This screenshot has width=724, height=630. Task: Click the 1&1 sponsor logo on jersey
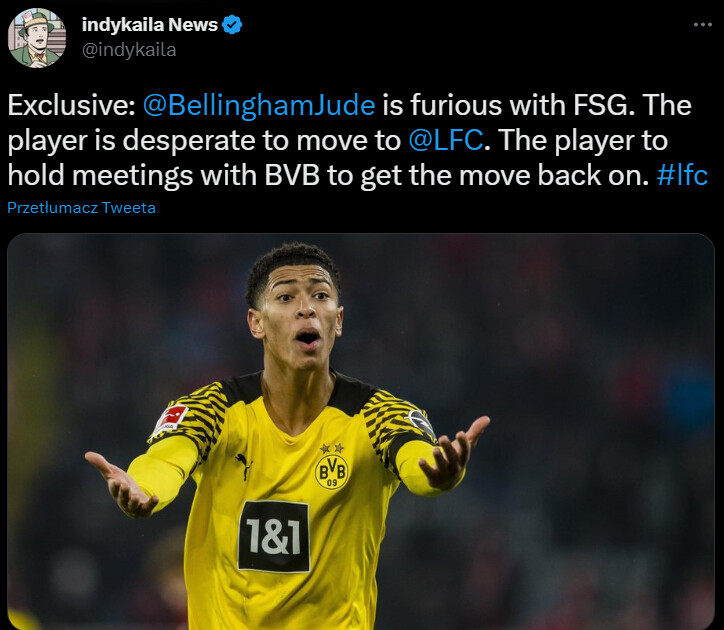[274, 537]
